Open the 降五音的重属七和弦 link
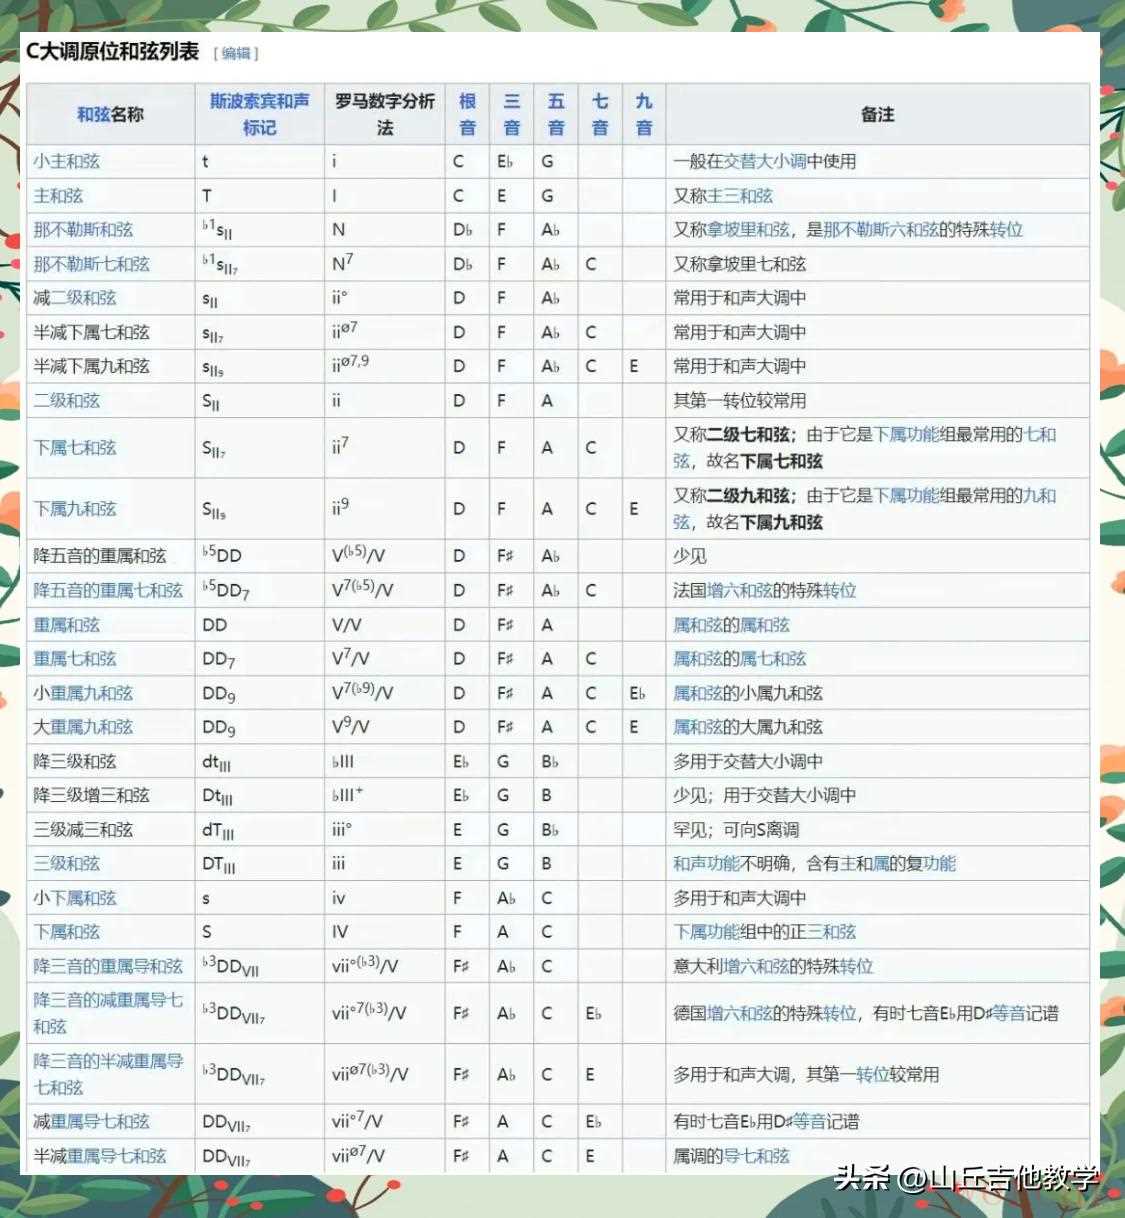1125x1218 pixels. [x=108, y=590]
